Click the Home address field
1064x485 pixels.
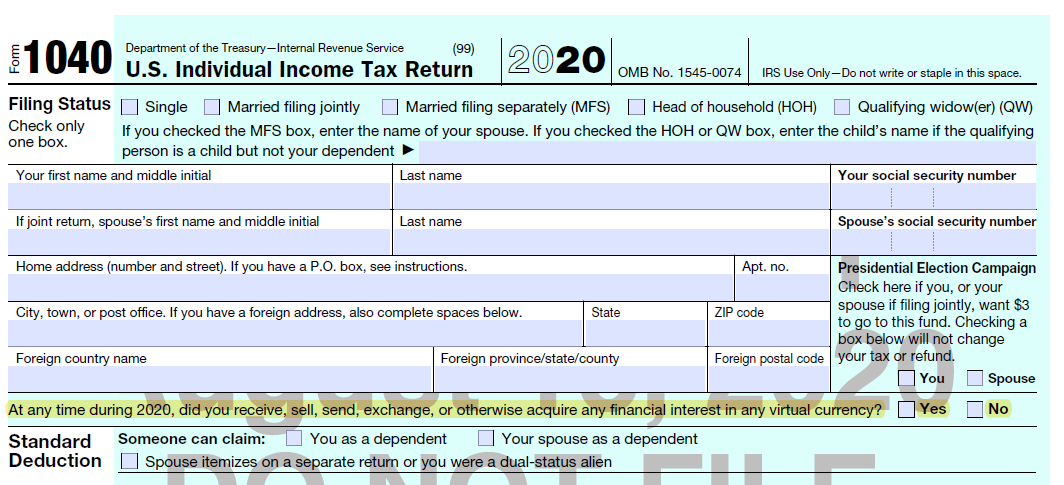coord(370,288)
